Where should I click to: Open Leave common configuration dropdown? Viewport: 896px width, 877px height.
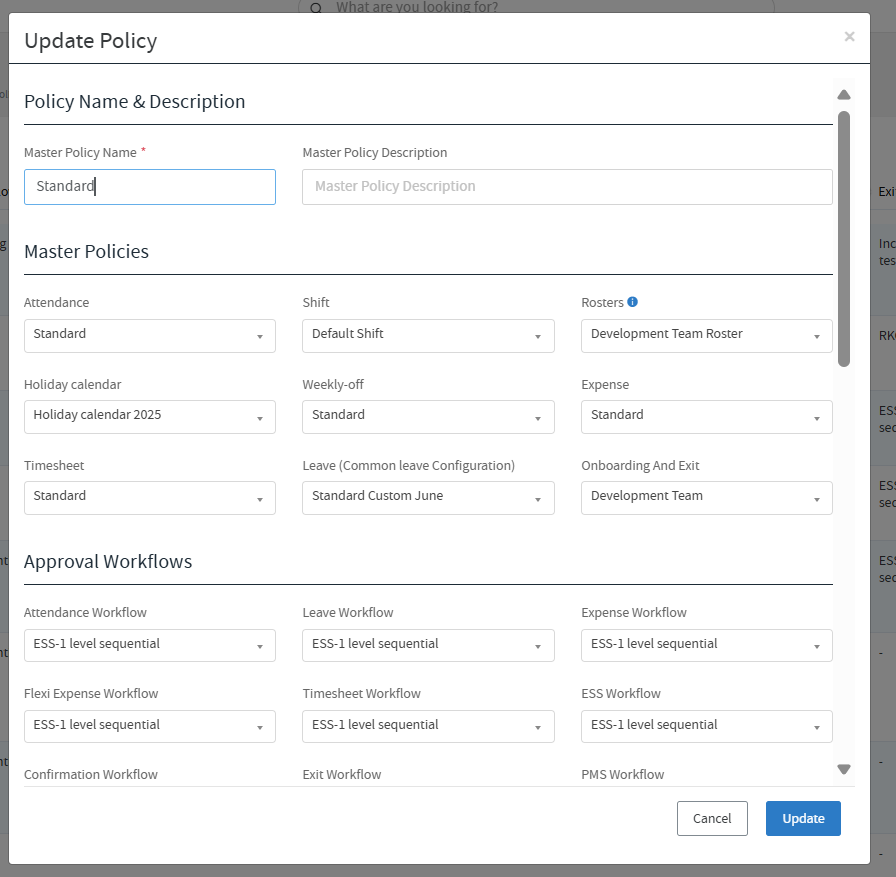[428, 497]
